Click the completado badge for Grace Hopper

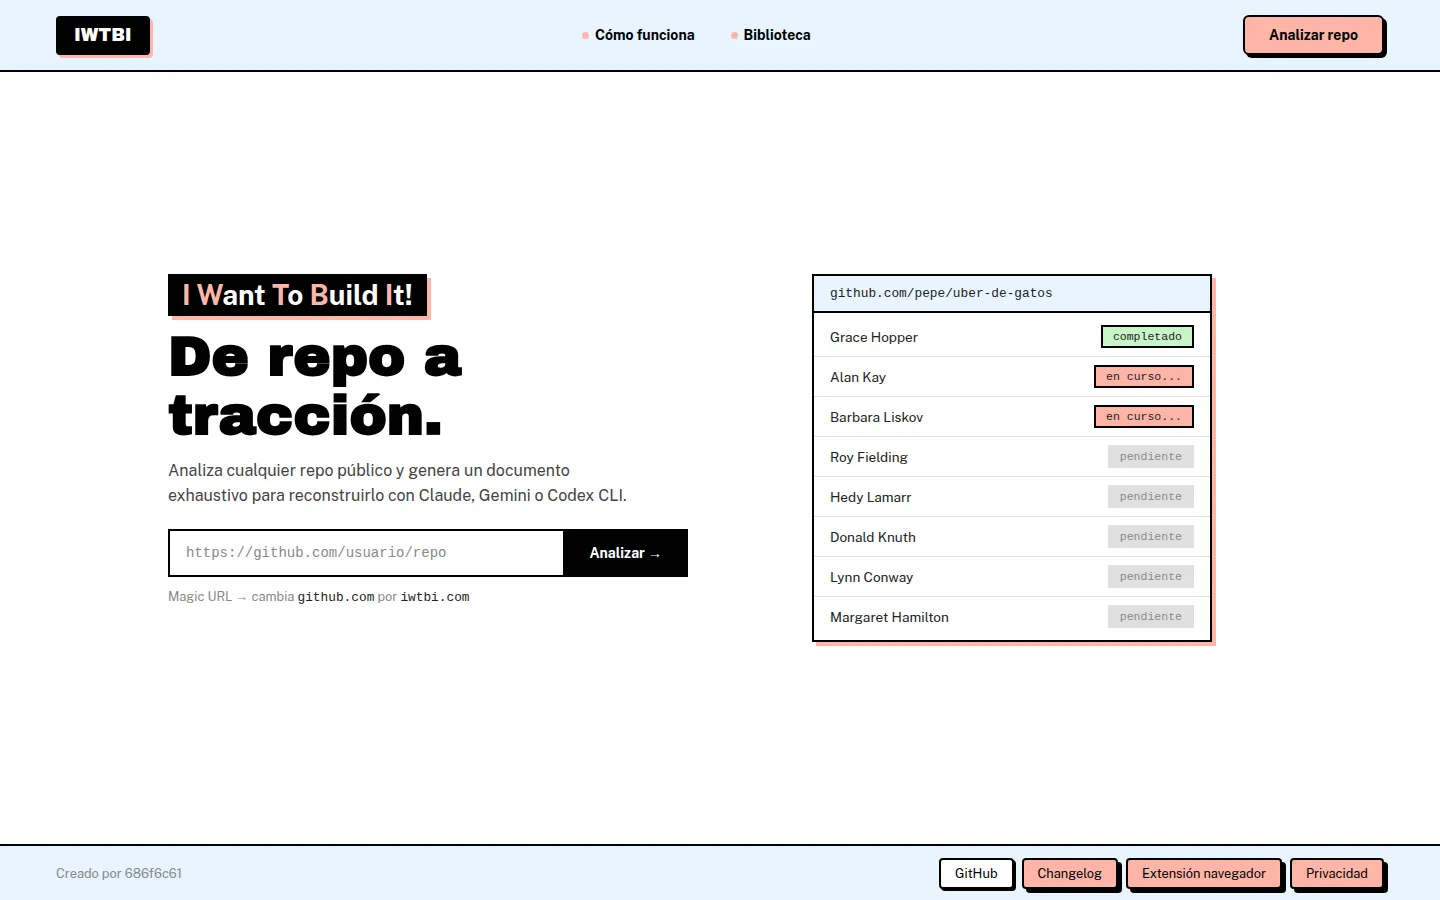(1147, 337)
